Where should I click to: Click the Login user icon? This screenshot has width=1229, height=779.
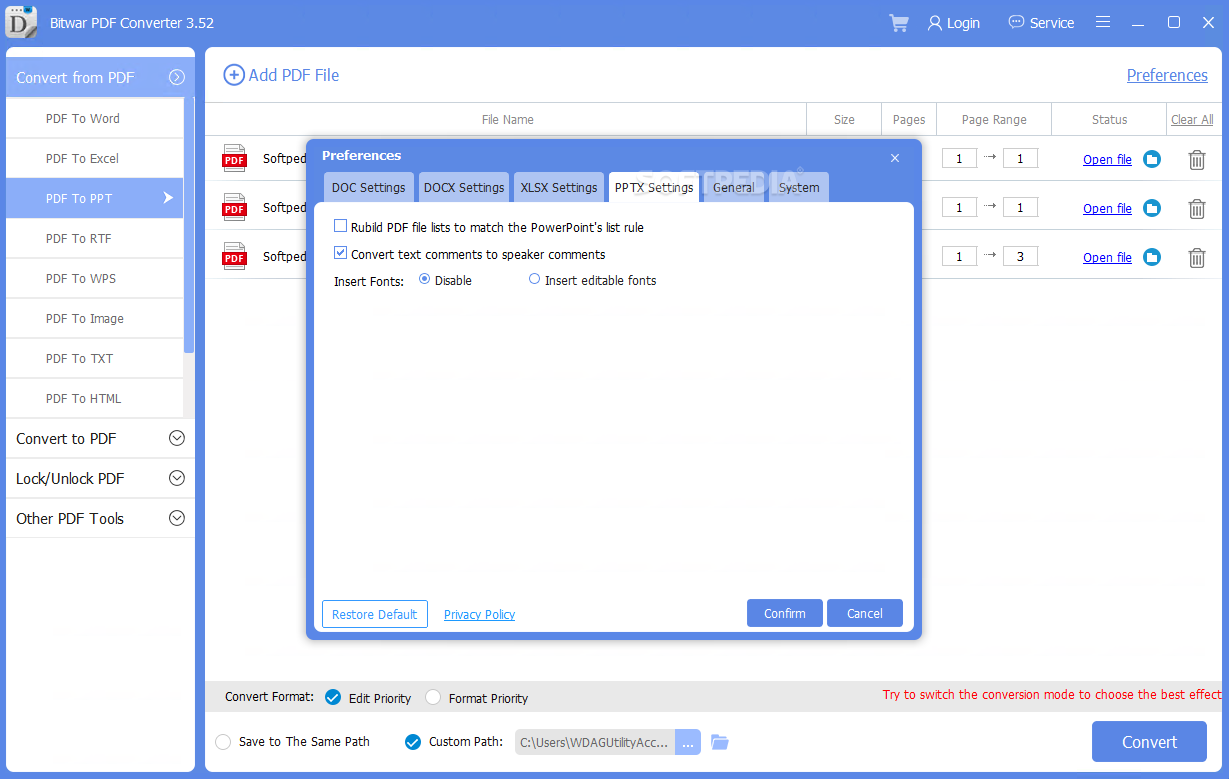point(935,23)
